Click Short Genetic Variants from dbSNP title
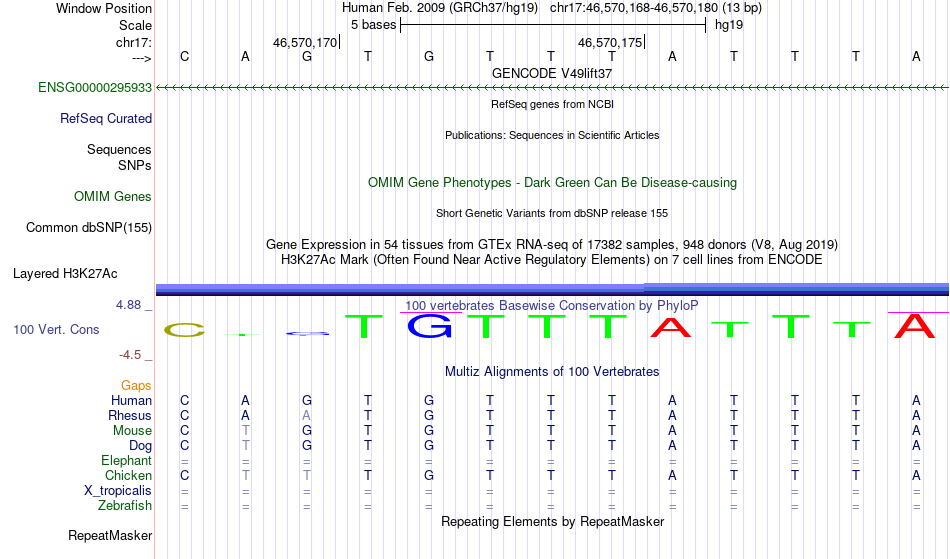This screenshot has height=559, width=950. pyautogui.click(x=552, y=213)
